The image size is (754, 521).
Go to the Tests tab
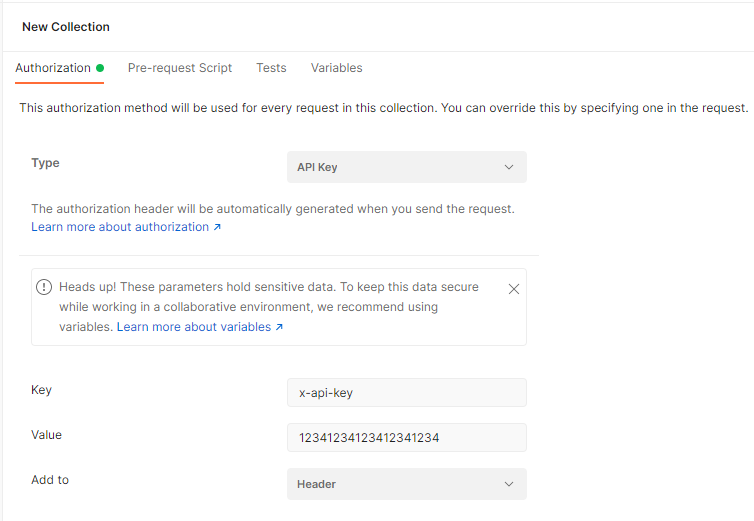(x=271, y=68)
